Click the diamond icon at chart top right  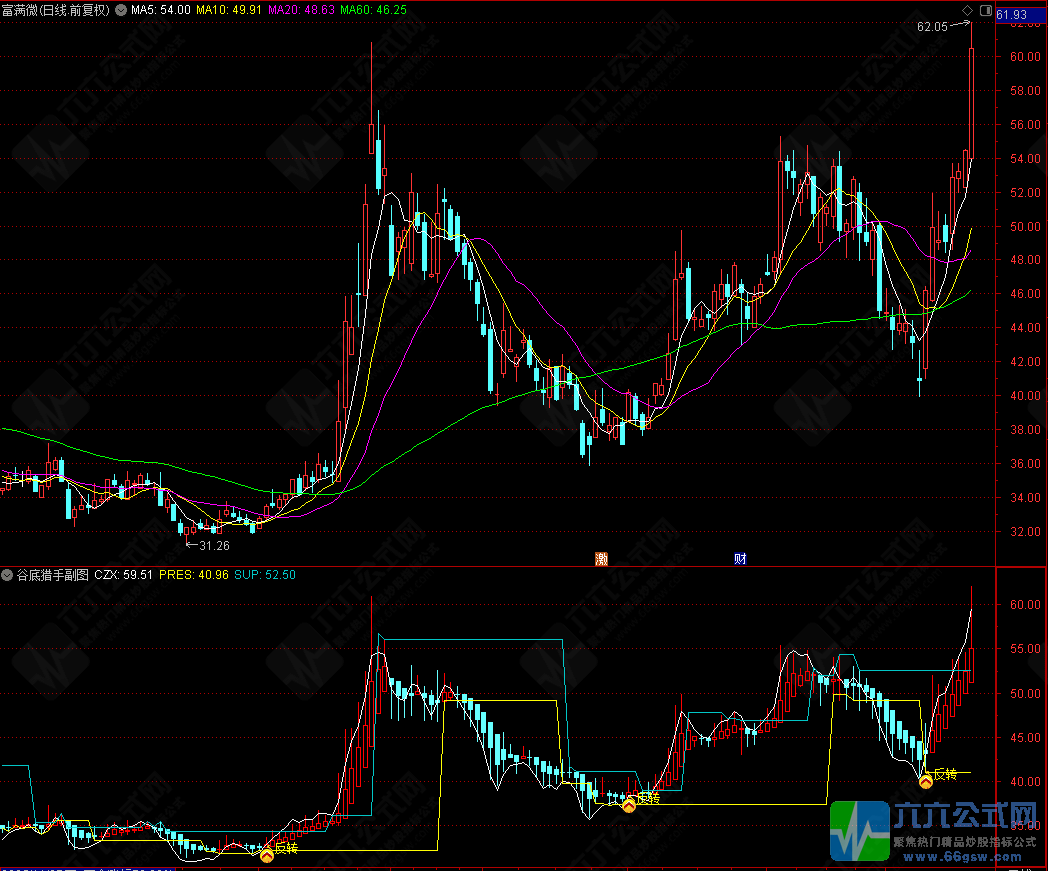(967, 10)
